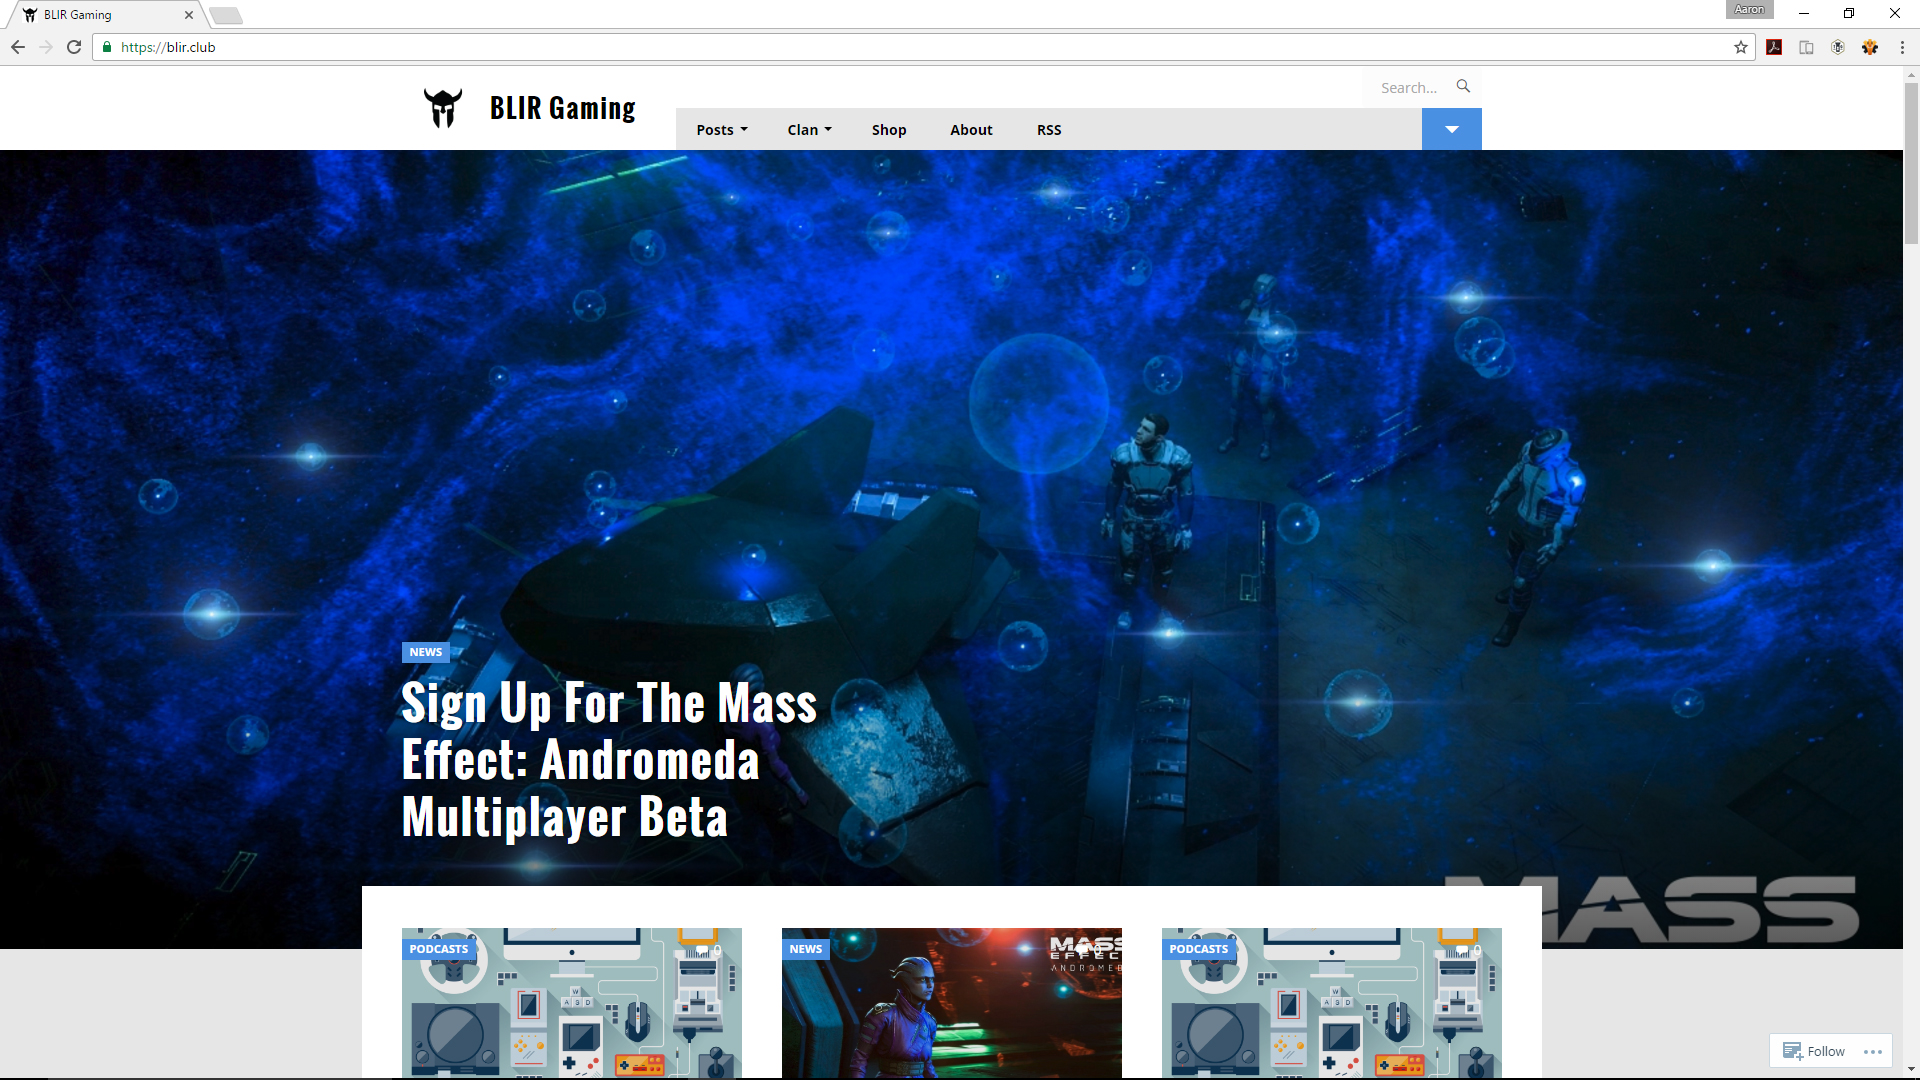Bookmark this page with the star icon
1920x1080 pixels.
coord(1741,47)
